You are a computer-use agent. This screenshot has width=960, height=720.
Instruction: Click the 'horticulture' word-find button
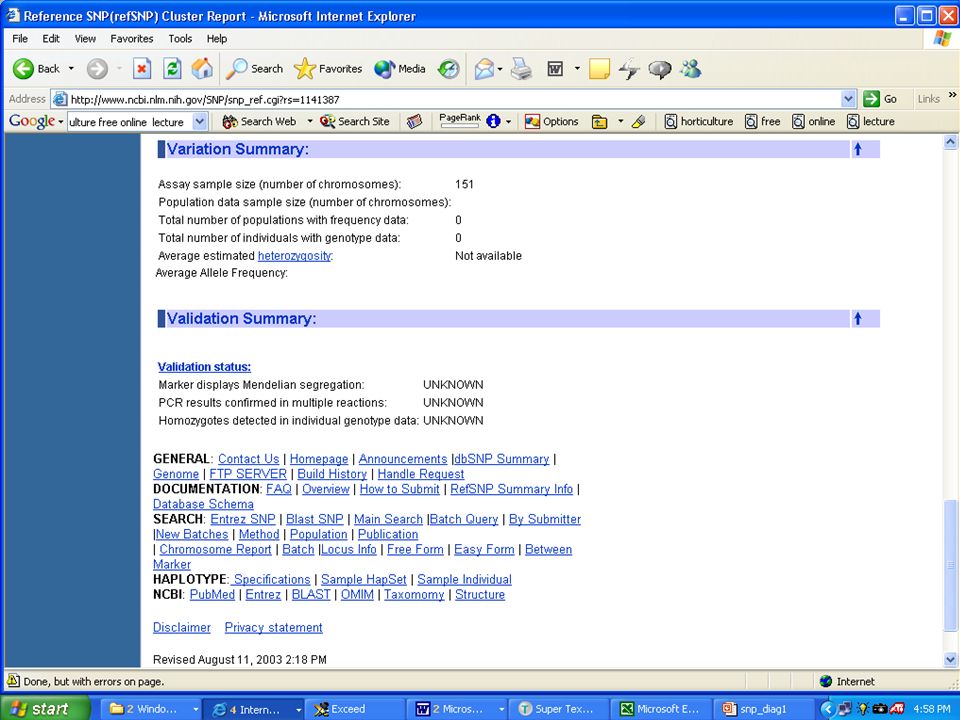click(699, 121)
